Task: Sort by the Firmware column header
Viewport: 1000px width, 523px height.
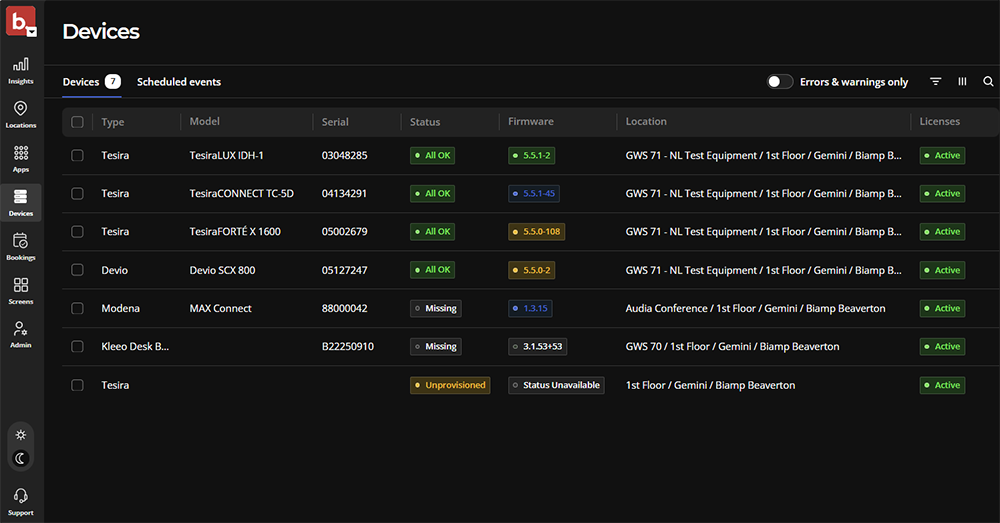Action: [x=531, y=121]
